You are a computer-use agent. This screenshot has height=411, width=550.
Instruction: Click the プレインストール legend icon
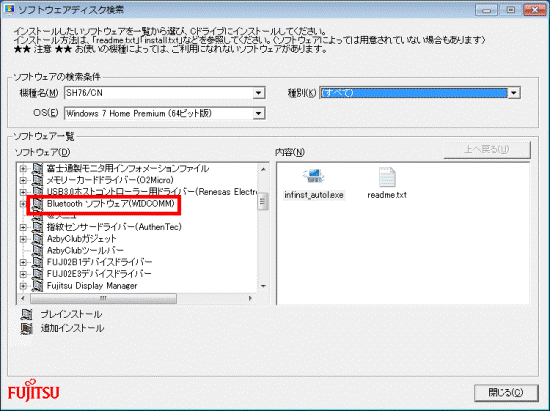[26, 314]
